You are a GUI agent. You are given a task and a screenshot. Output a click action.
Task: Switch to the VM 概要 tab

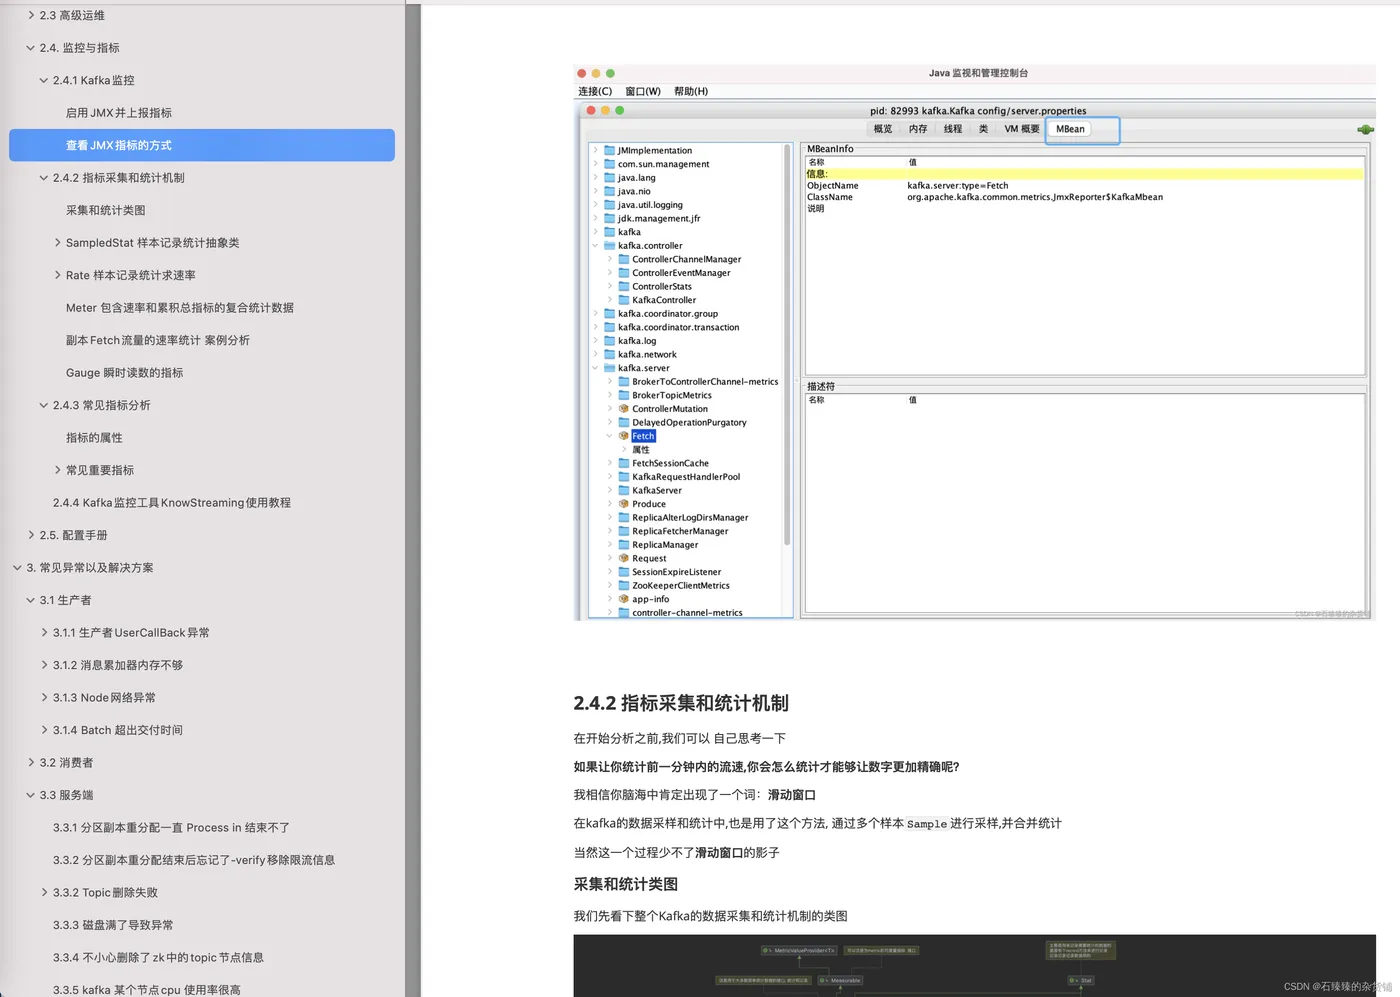click(x=1022, y=129)
